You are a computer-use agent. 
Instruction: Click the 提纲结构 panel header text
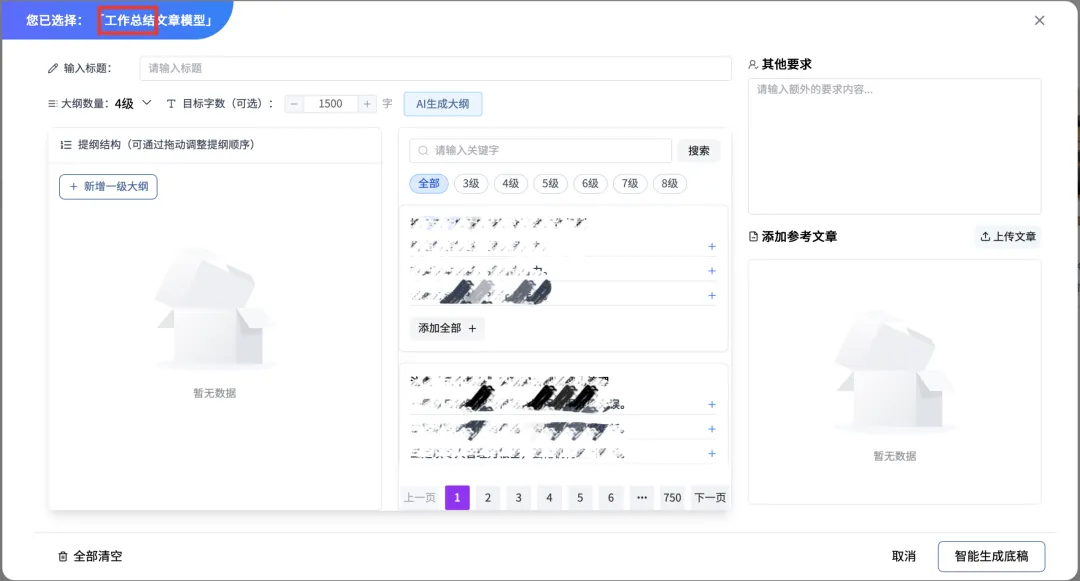pos(166,145)
